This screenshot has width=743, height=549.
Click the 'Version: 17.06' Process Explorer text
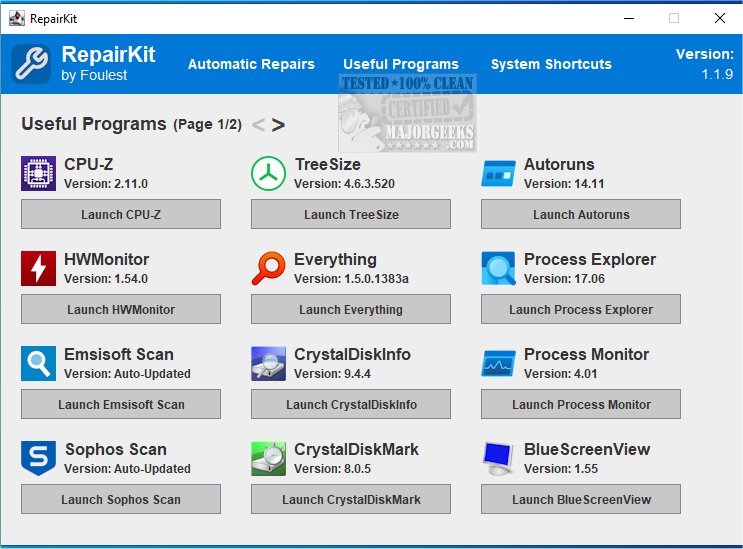point(564,279)
